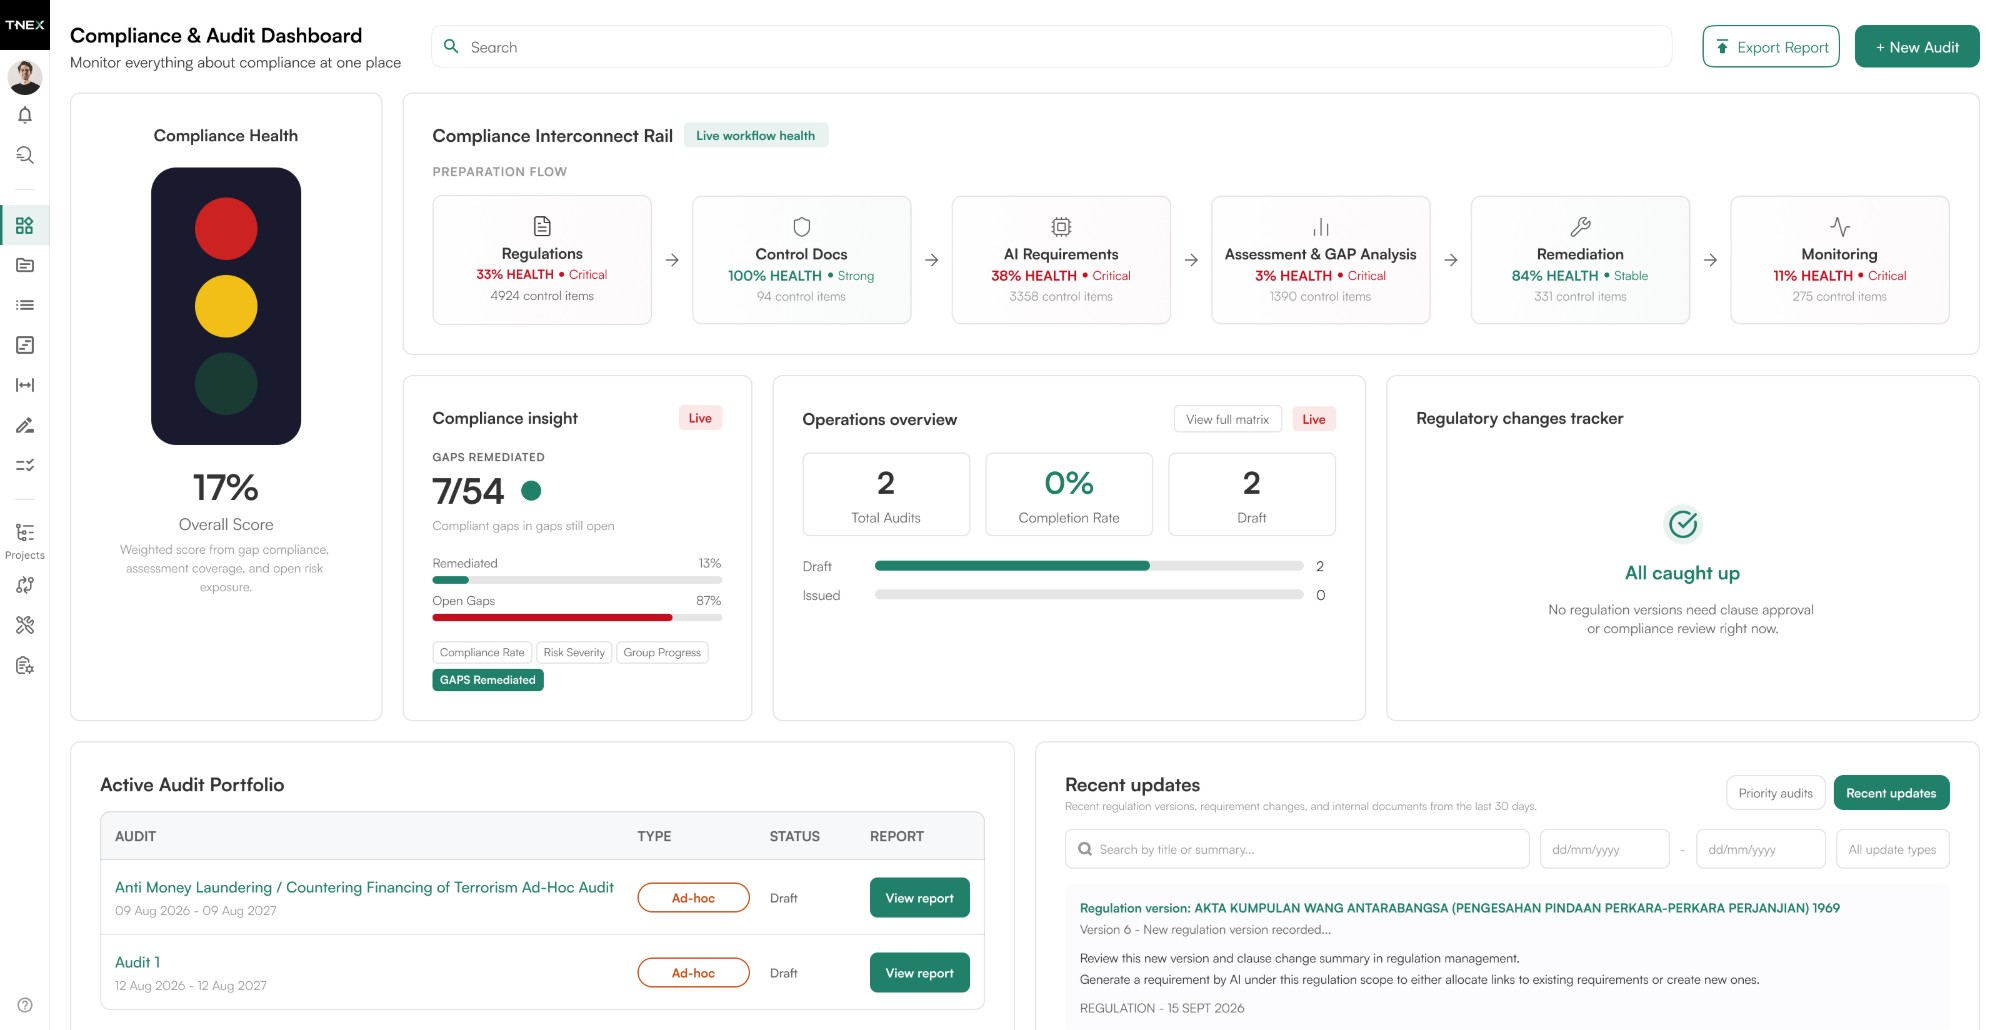Open the folder icon in sidebar

(25, 265)
